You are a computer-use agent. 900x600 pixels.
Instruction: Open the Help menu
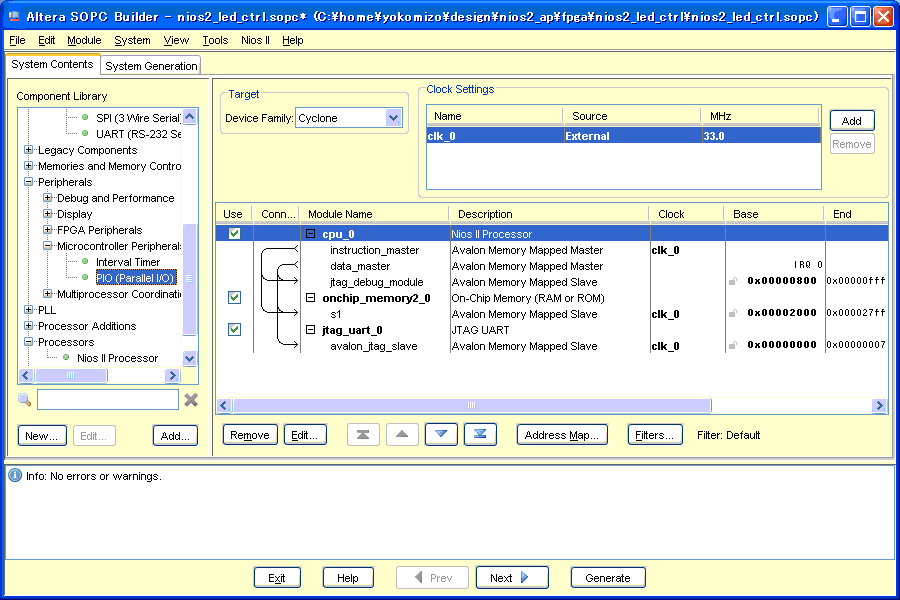pos(293,40)
